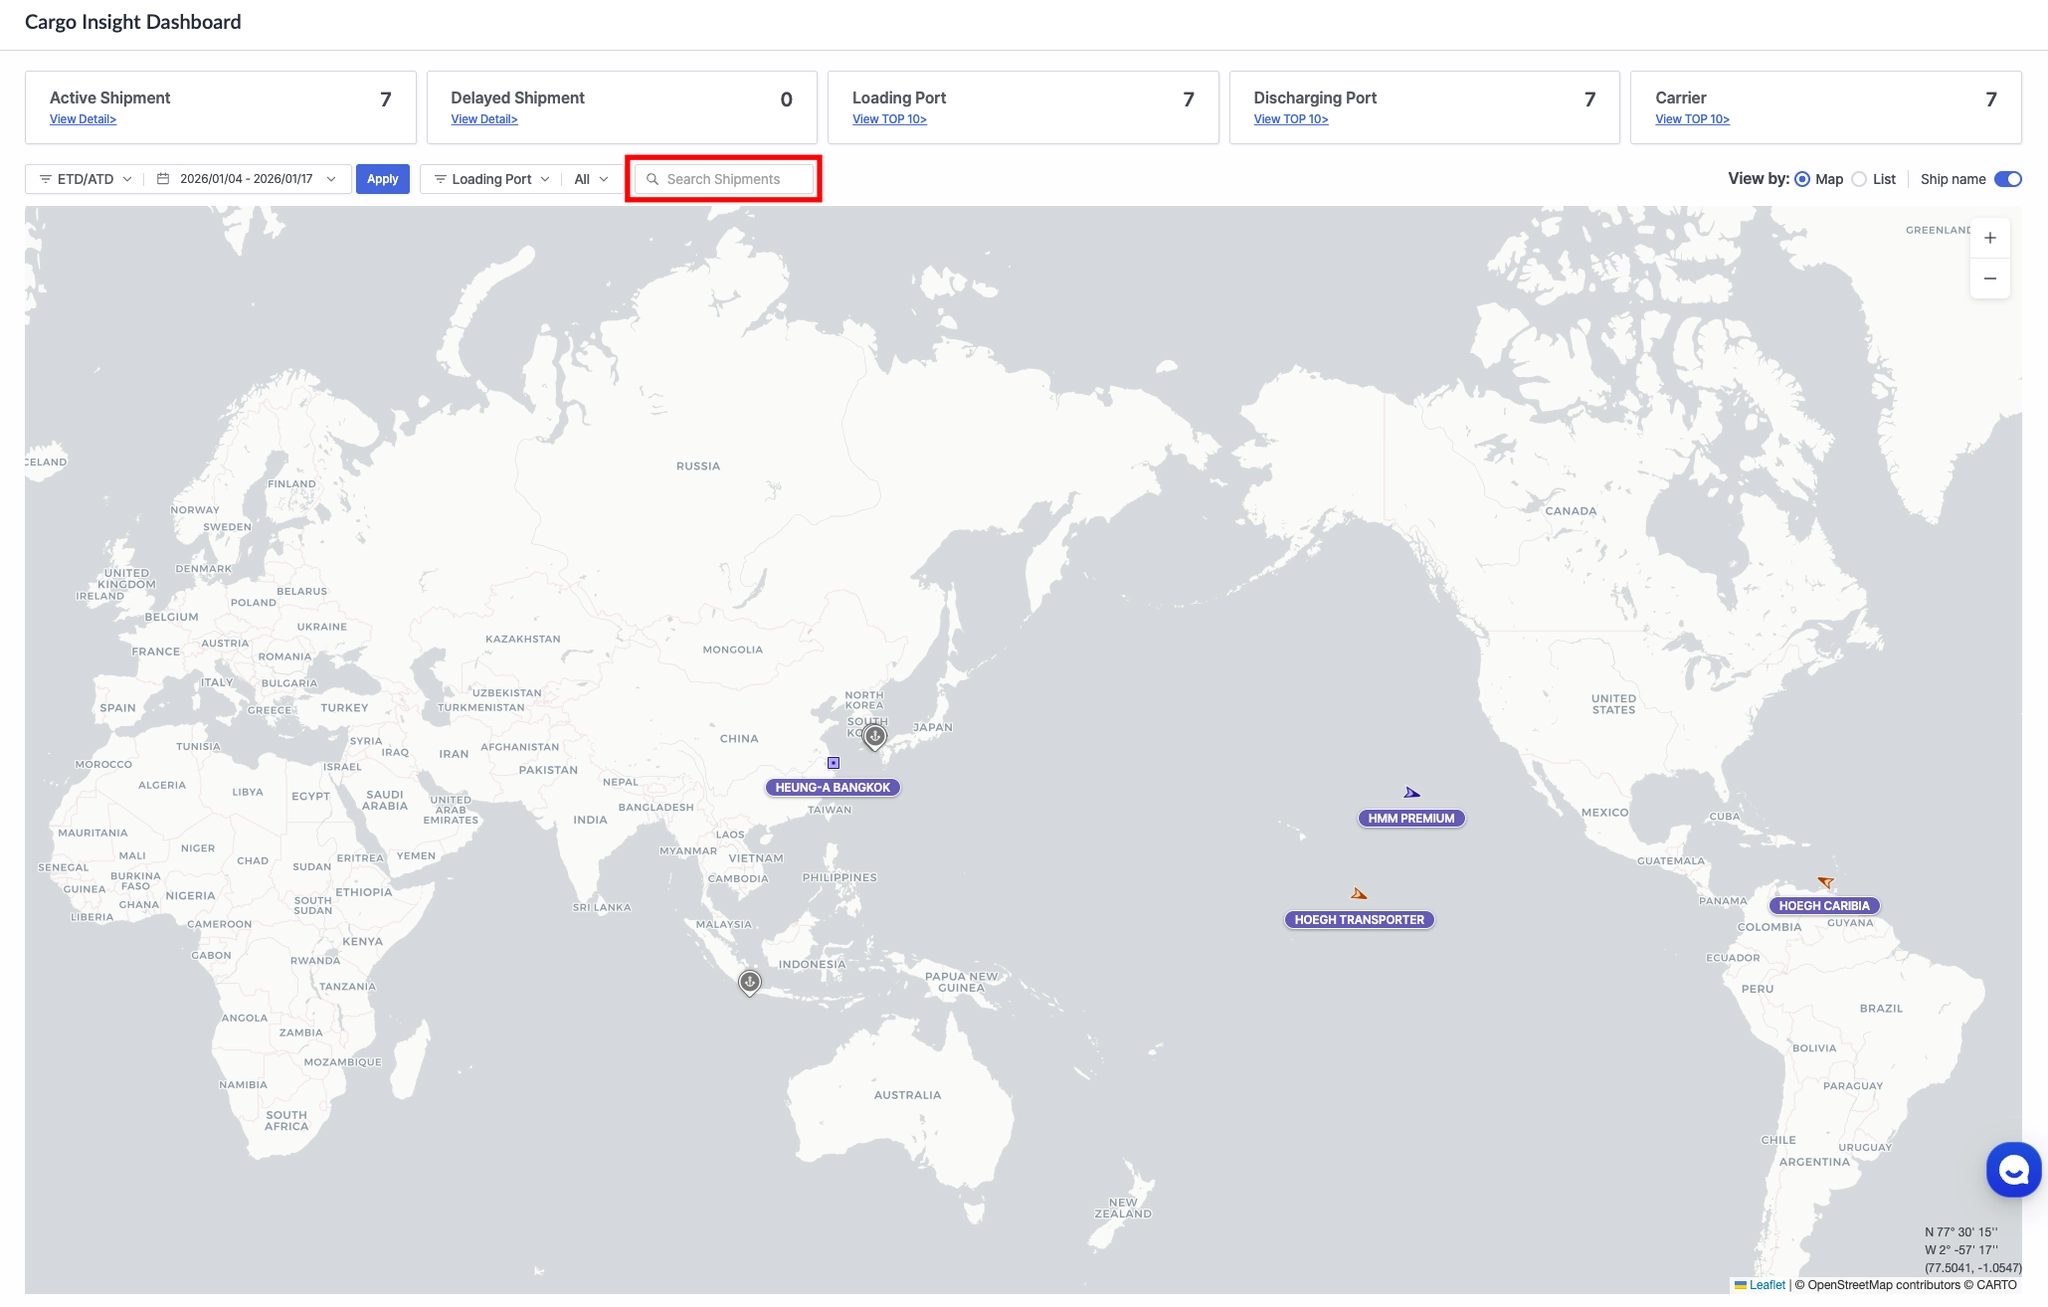Open the chat support bubble icon
This screenshot has width=2048, height=1307.
[2012, 1169]
